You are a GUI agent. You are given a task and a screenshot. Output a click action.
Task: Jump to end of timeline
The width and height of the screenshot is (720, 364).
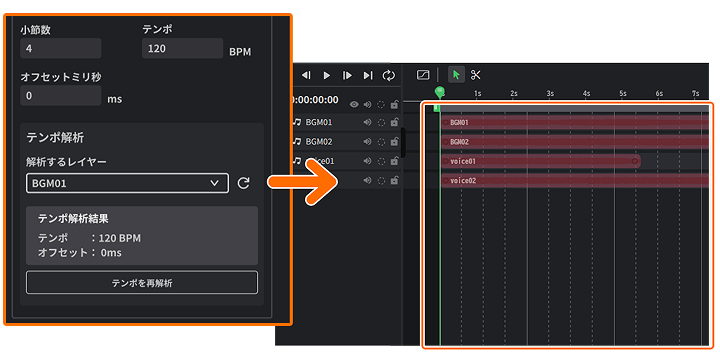coord(368,75)
